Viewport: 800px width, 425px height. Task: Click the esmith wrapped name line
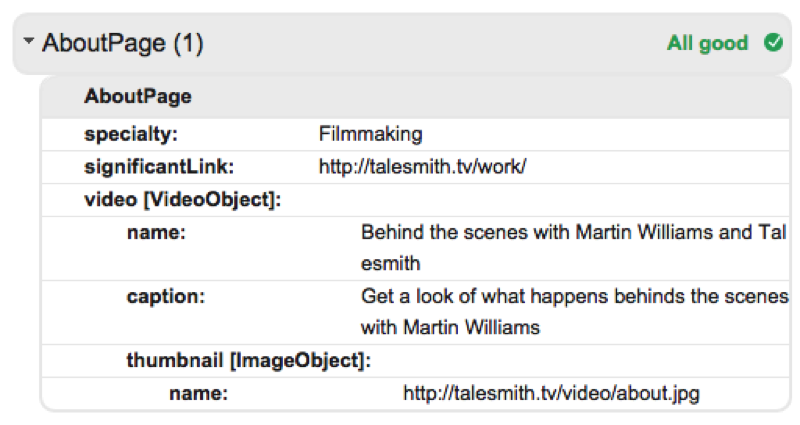click(x=391, y=264)
